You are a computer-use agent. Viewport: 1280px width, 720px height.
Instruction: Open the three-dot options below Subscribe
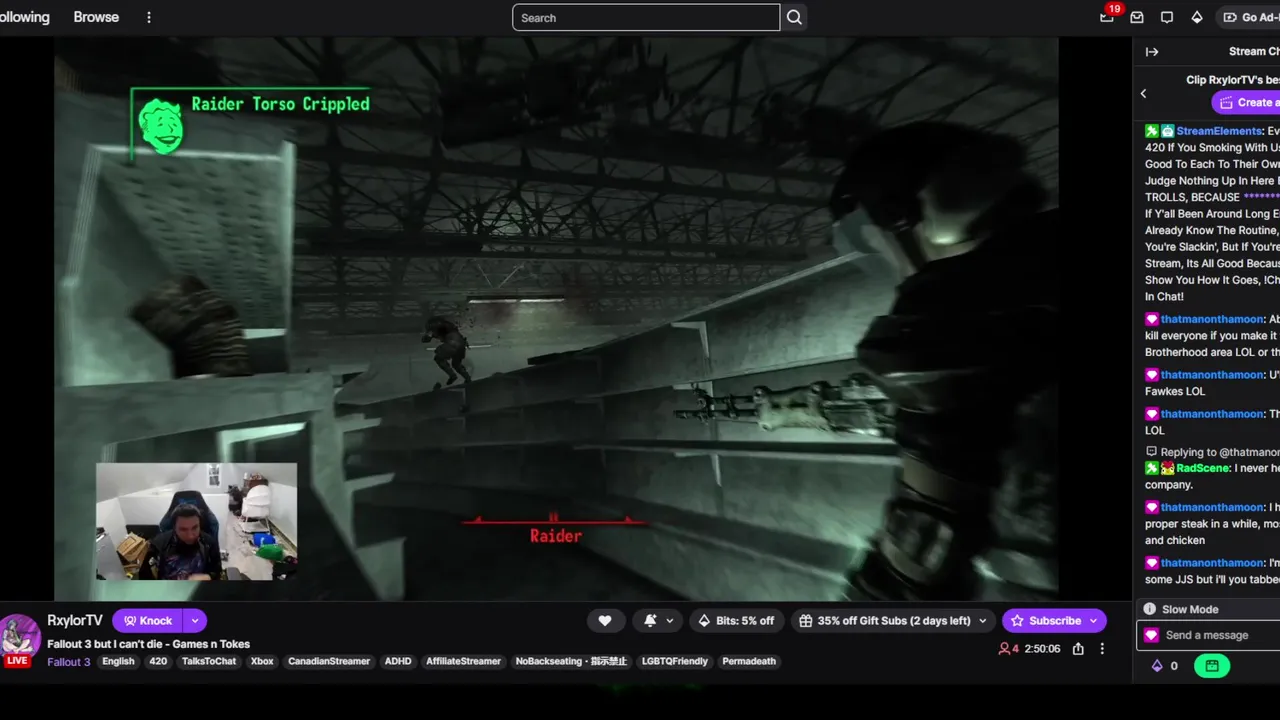click(1102, 648)
